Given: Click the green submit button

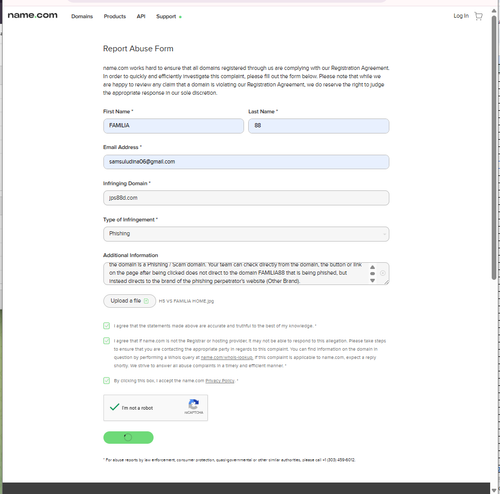Looking at the screenshot, I should click(x=128, y=437).
